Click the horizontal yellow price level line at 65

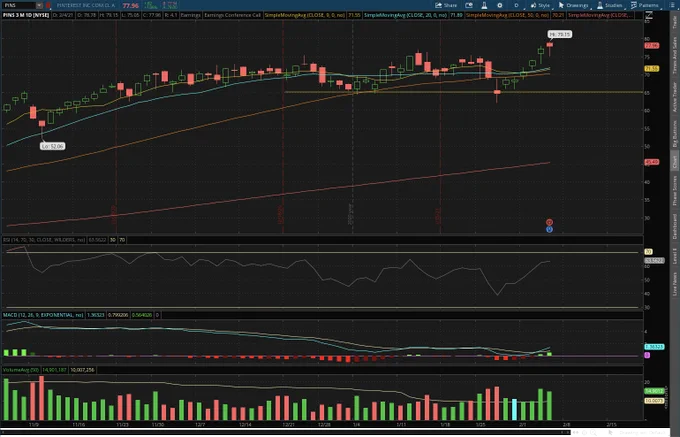[x=463, y=92]
